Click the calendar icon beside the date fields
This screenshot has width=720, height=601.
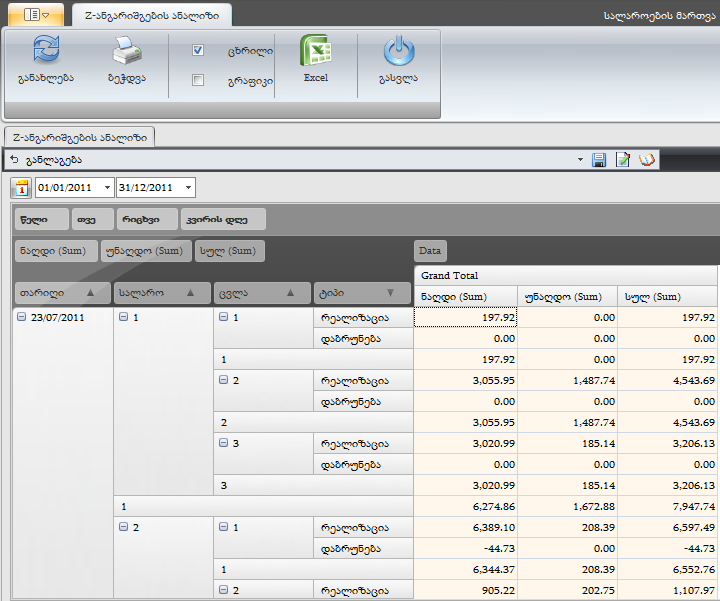[22, 188]
